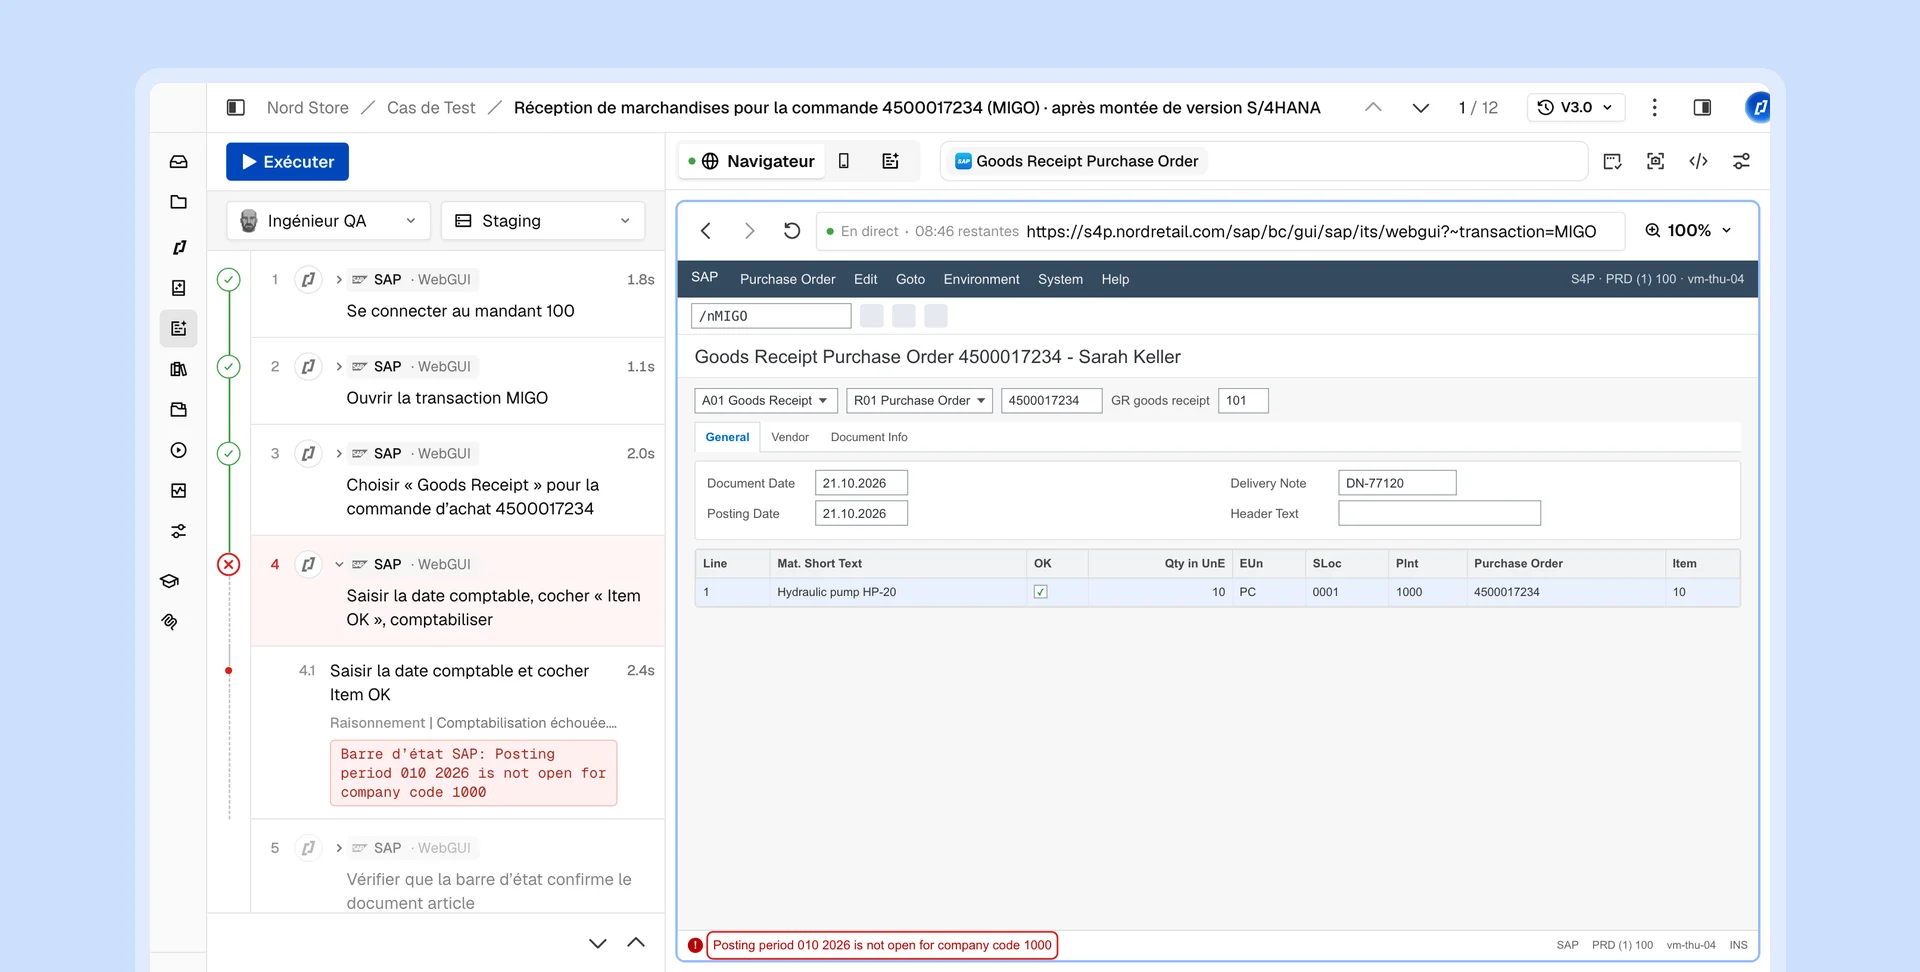
Task: Open the SAP Environment menu
Action: [981, 280]
